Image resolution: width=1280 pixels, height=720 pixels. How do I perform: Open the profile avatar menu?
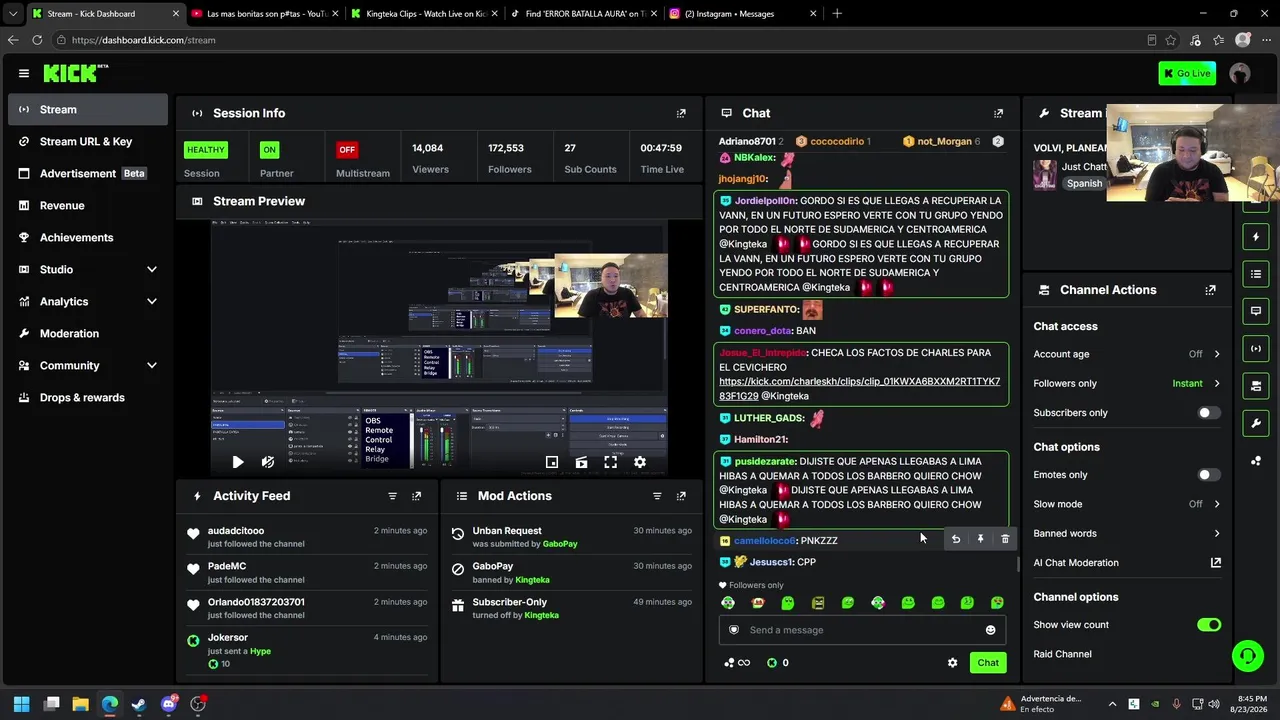[x=1240, y=73]
